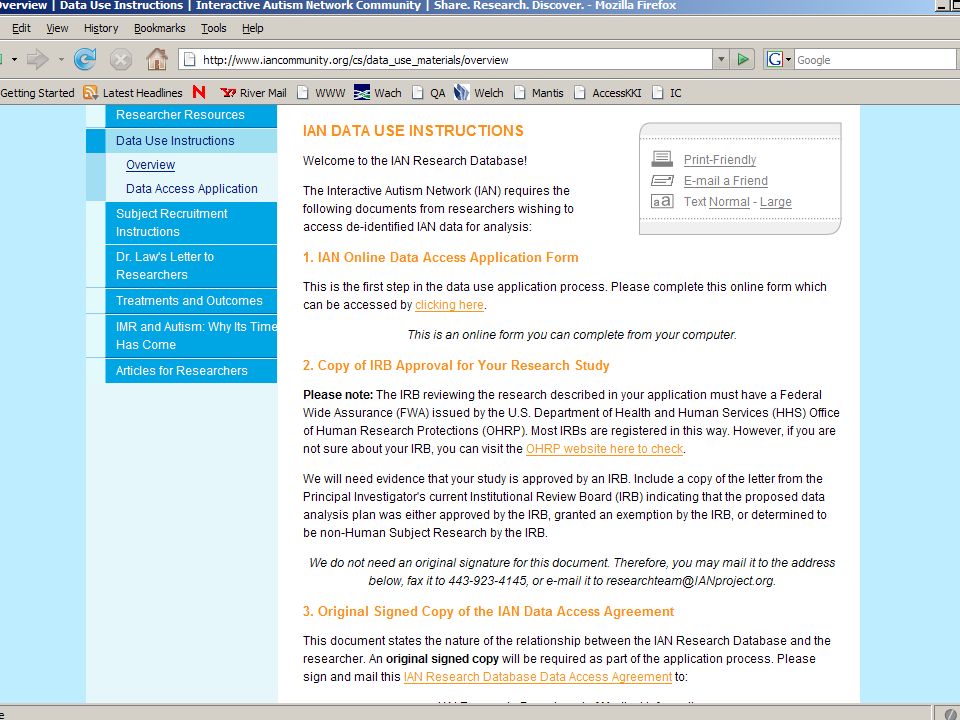Image resolution: width=960 pixels, height=720 pixels.
Task: Click the Google search engine icon
Action: (774, 59)
